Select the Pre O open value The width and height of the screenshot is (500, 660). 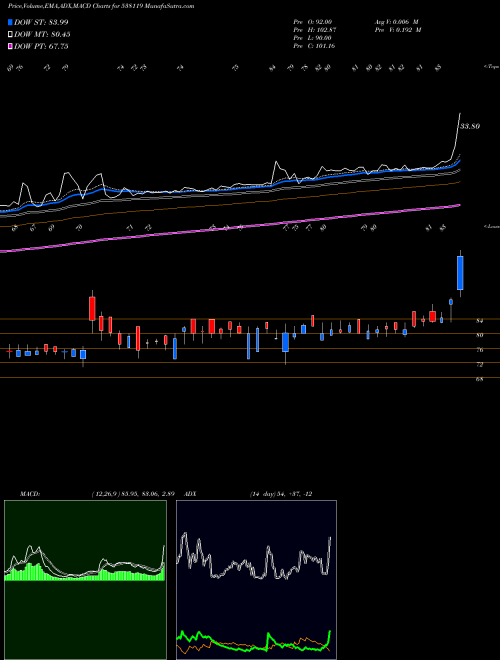click(x=314, y=22)
